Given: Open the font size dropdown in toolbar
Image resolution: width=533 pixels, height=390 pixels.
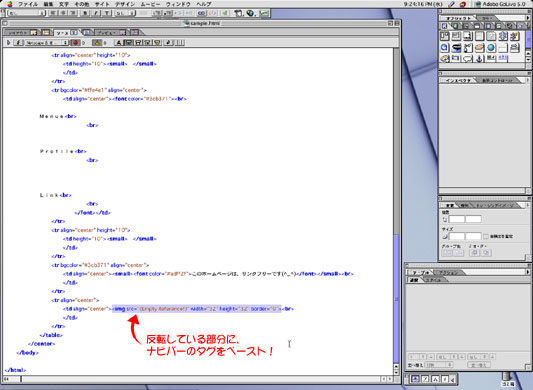Looking at the screenshot, I should (x=125, y=13).
